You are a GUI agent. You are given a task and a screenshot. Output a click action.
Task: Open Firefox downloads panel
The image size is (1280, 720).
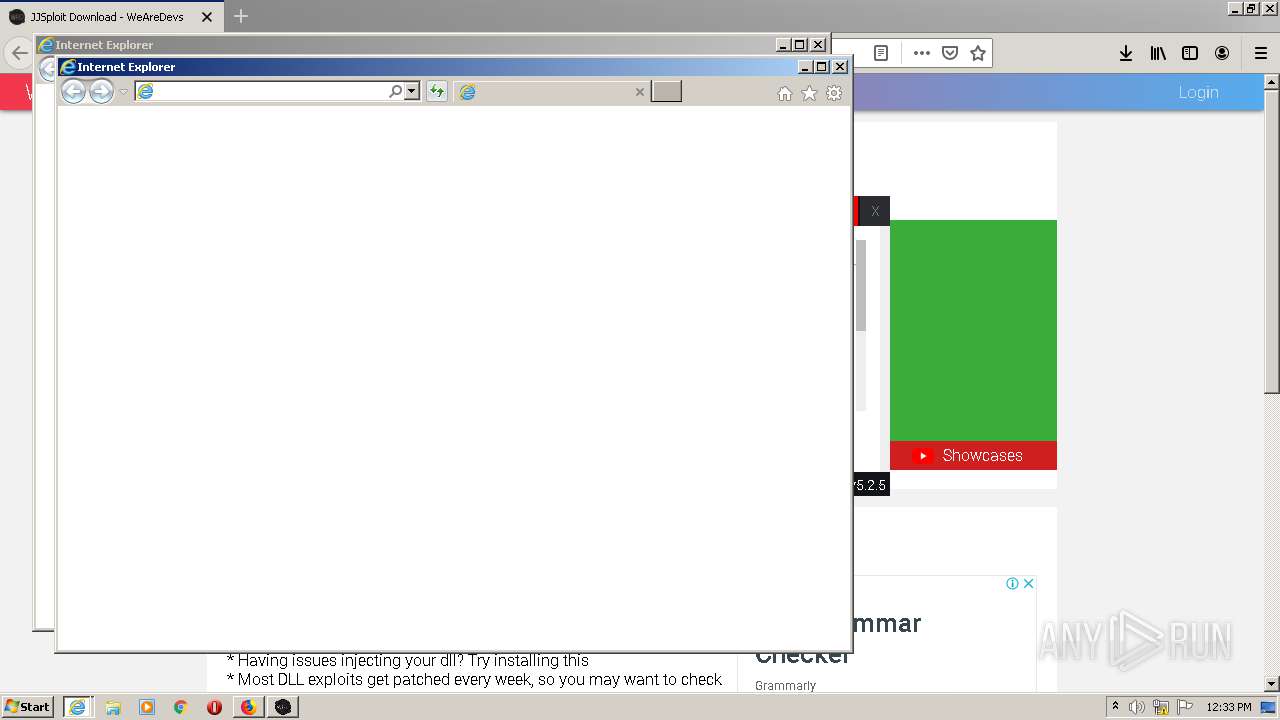coord(1126,53)
